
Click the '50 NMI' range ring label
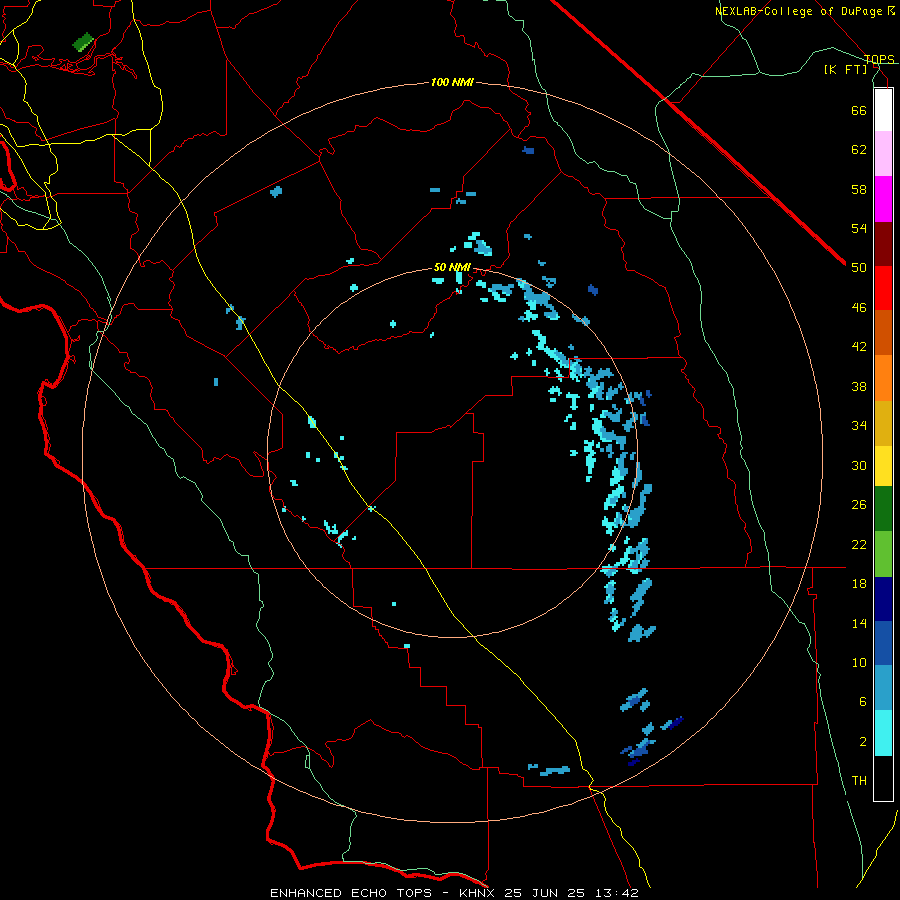(x=452, y=267)
